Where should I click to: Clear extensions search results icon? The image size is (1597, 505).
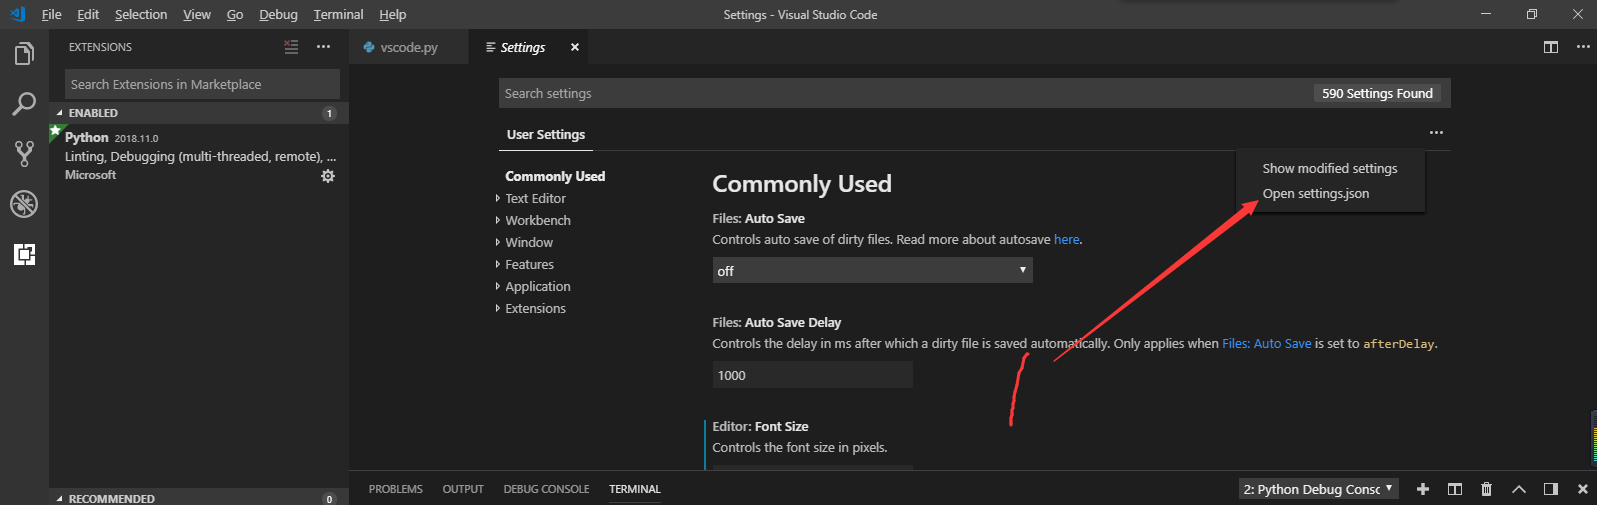pyautogui.click(x=291, y=47)
